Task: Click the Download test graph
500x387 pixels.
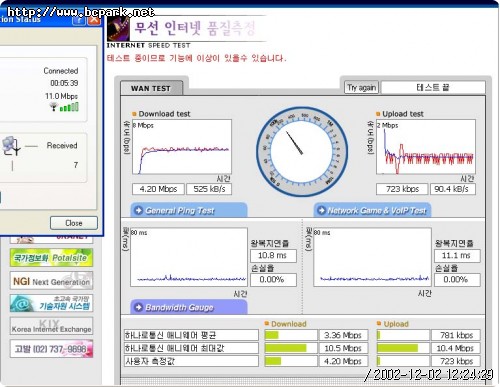Action: (182, 147)
